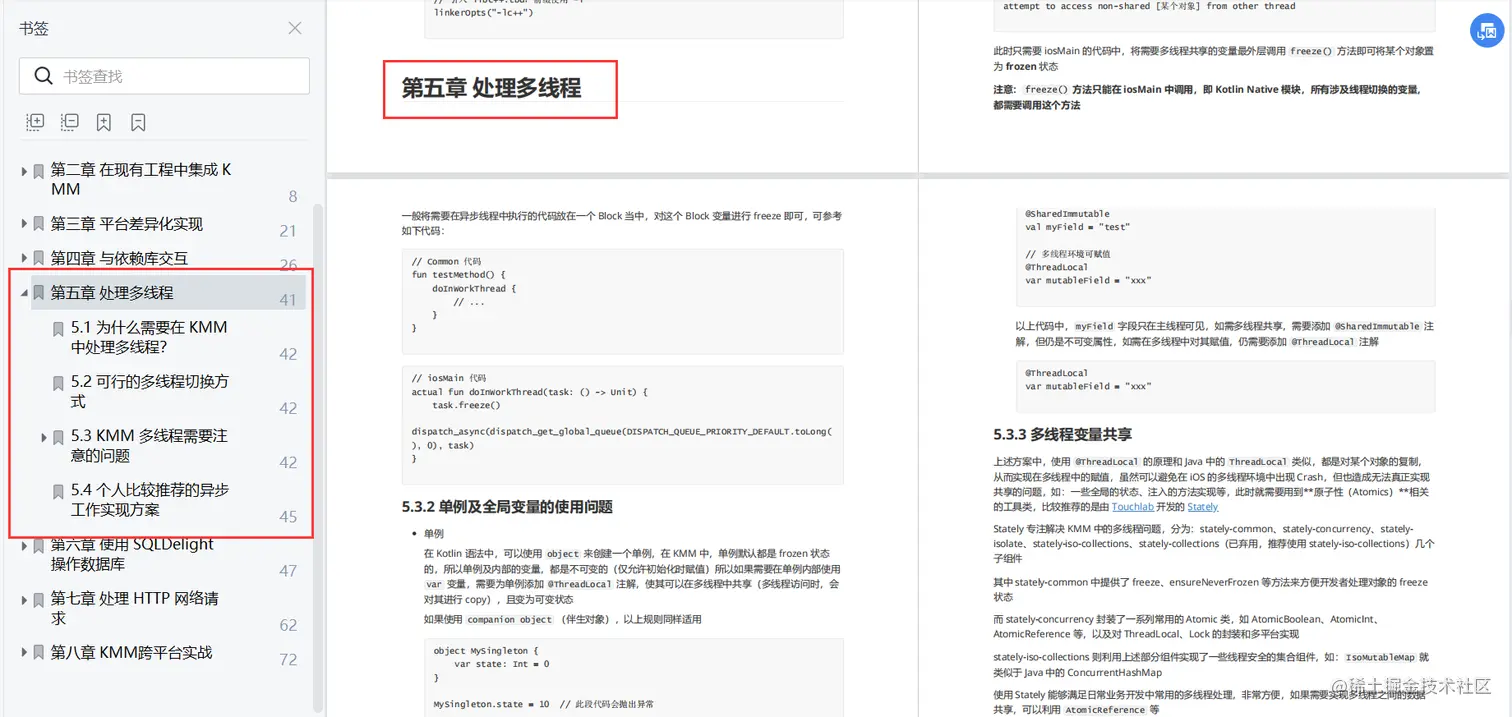
Task: Select the add bookmark icon
Action: point(104,121)
